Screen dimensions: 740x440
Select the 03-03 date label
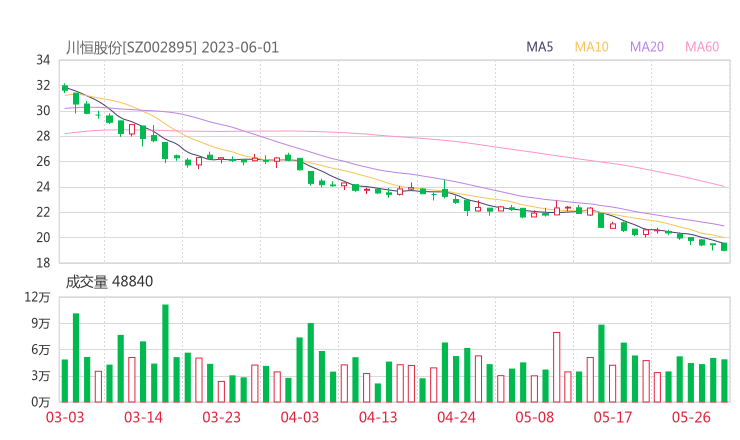pyautogui.click(x=65, y=417)
